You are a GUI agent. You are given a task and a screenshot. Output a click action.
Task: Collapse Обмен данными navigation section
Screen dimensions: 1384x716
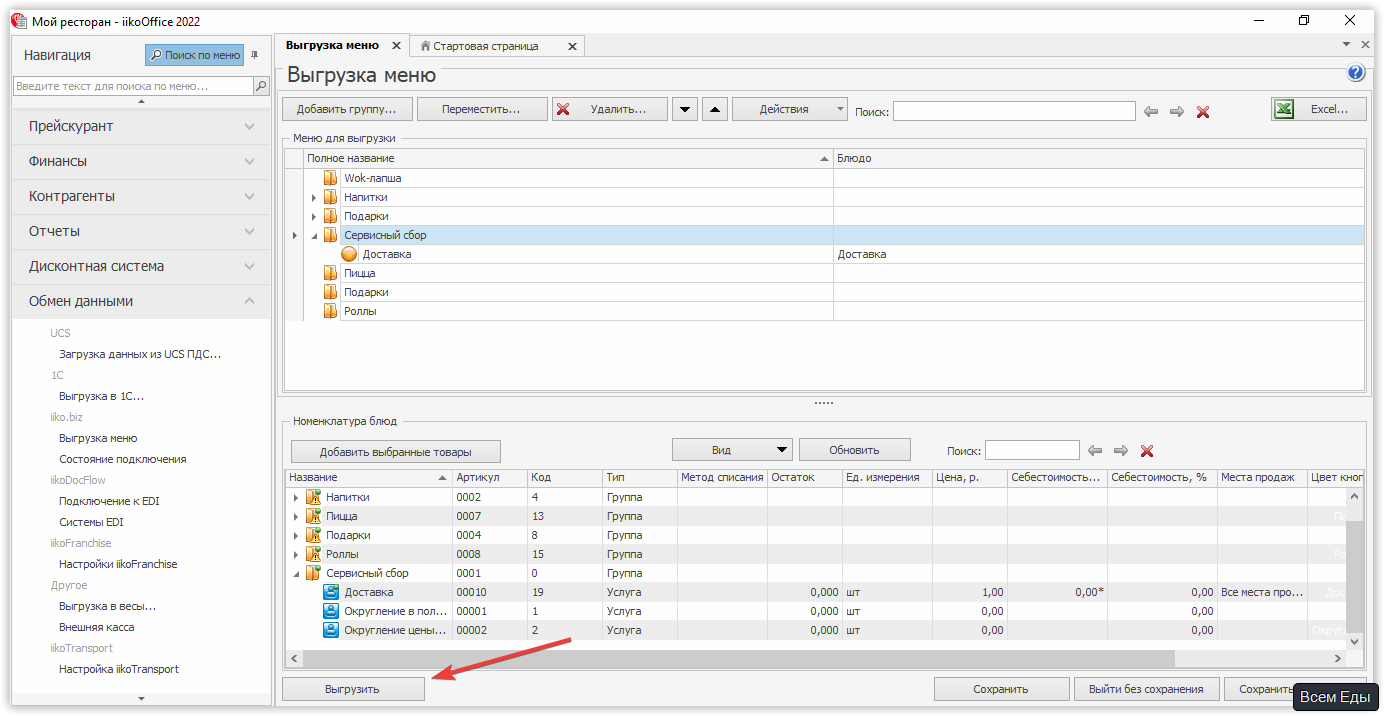[141, 301]
